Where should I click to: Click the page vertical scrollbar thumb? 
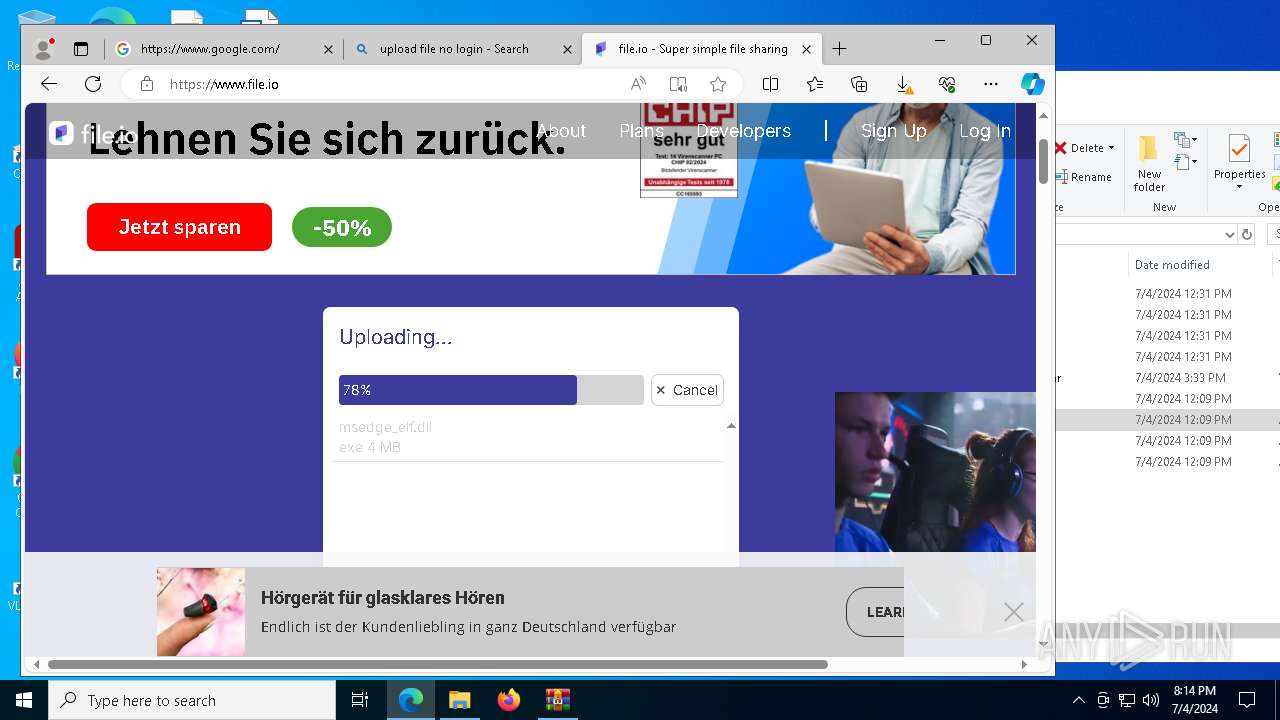pos(1044,161)
